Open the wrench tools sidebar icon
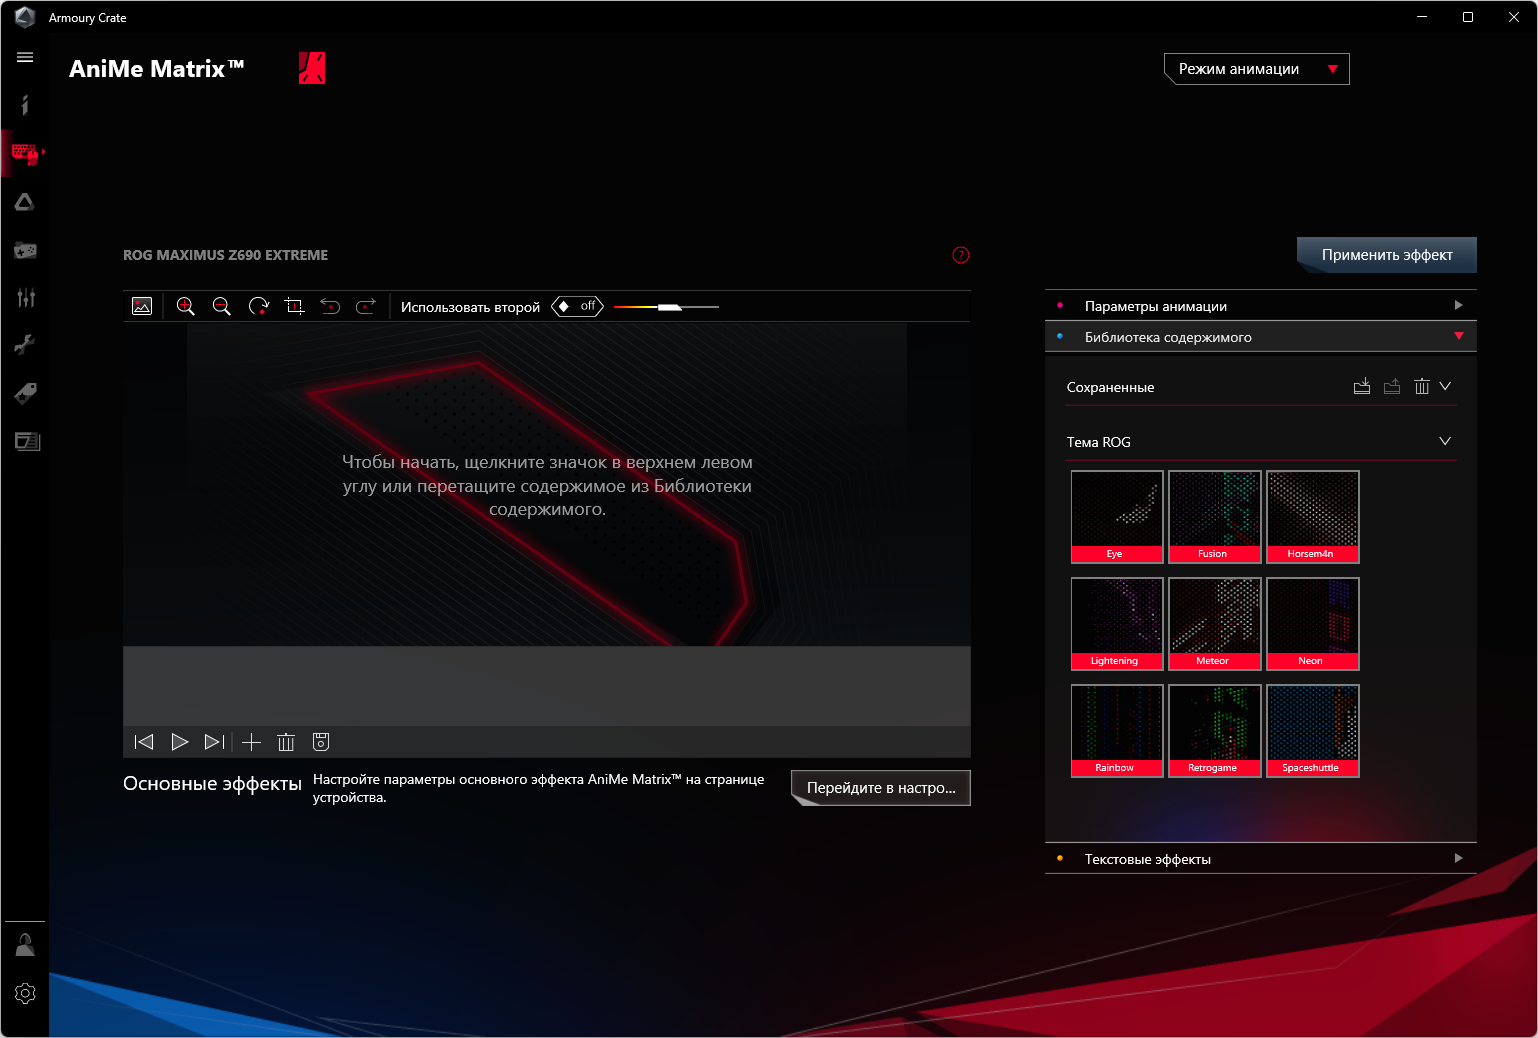This screenshot has height=1038, width=1538. pyautogui.click(x=25, y=345)
